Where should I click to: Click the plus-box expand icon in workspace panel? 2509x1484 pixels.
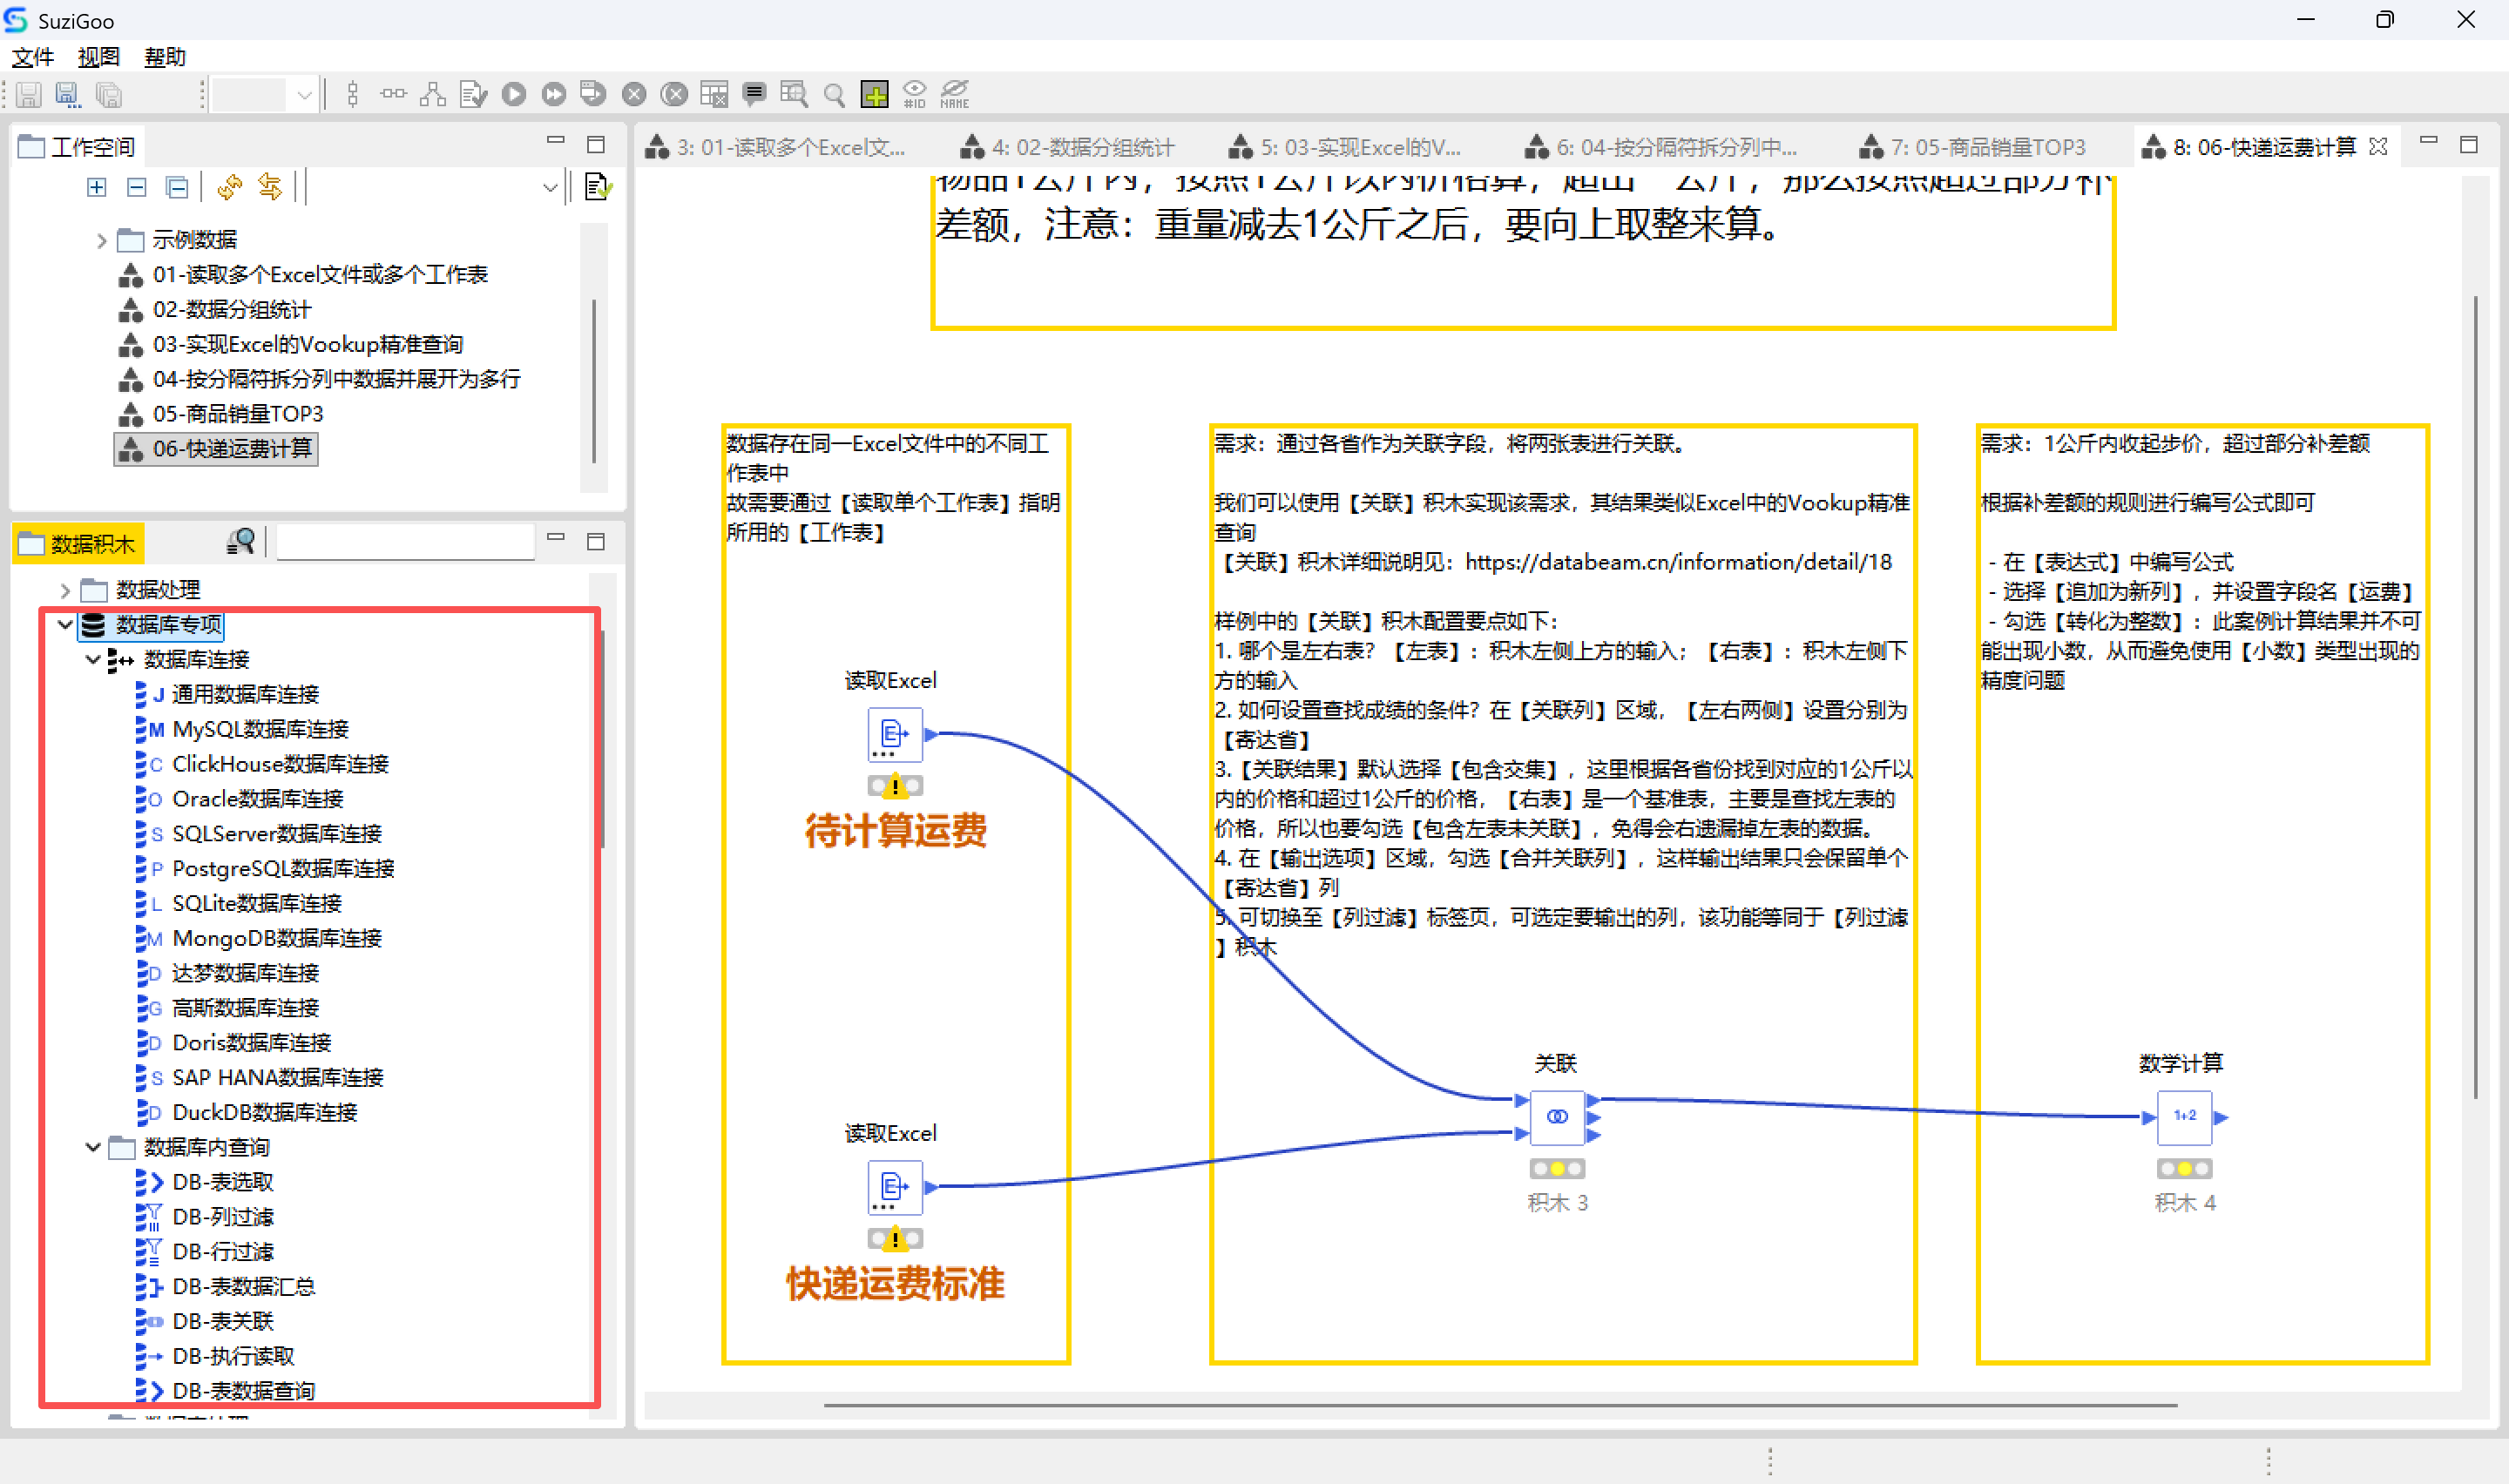pos(97,187)
